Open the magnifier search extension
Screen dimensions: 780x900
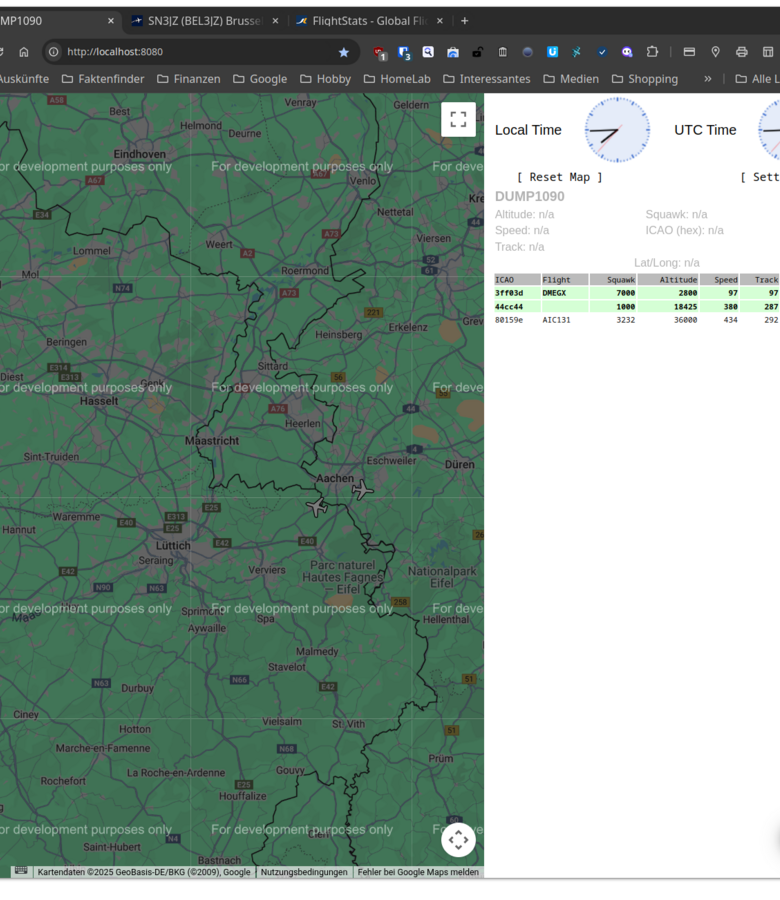point(428,52)
